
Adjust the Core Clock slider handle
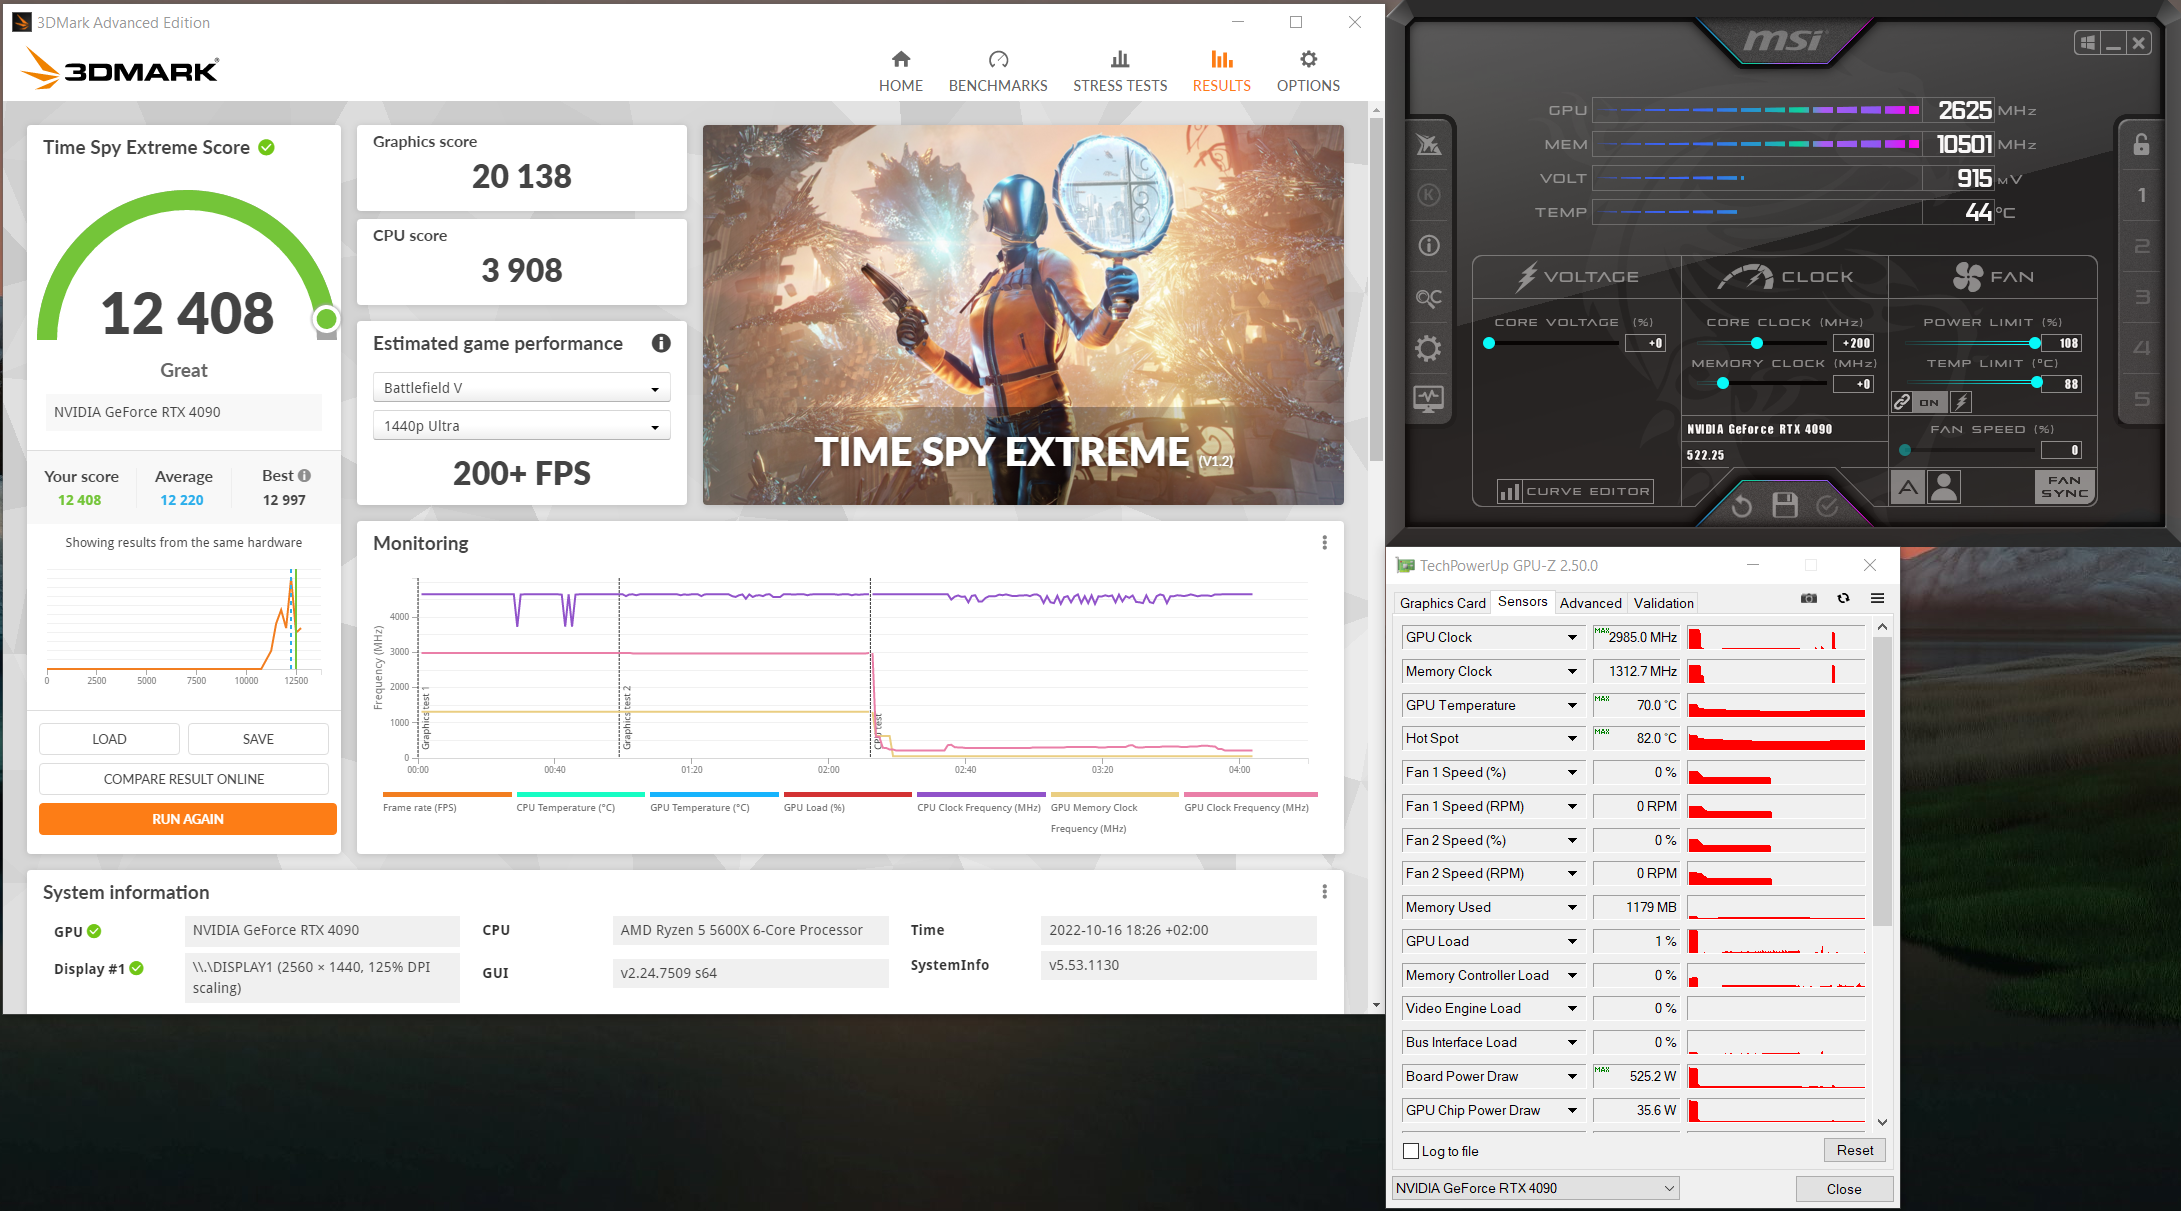click(1757, 343)
